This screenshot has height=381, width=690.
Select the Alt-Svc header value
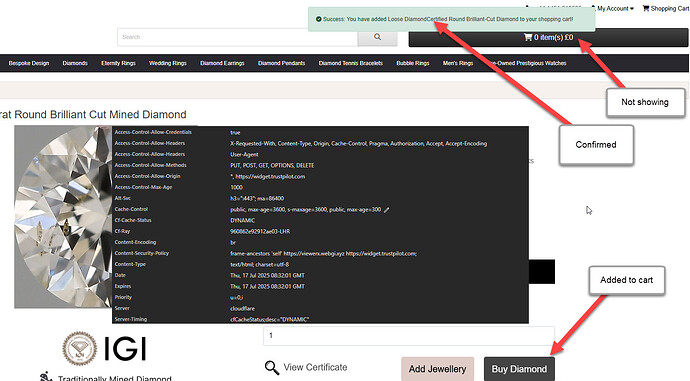(x=257, y=198)
